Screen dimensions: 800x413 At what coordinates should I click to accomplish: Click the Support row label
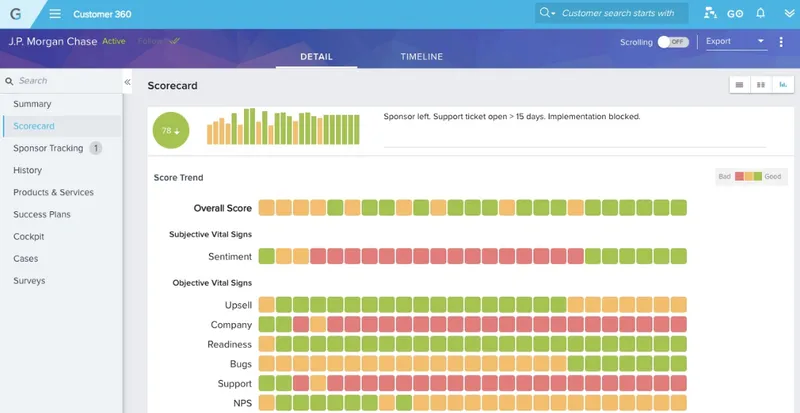[x=235, y=384]
